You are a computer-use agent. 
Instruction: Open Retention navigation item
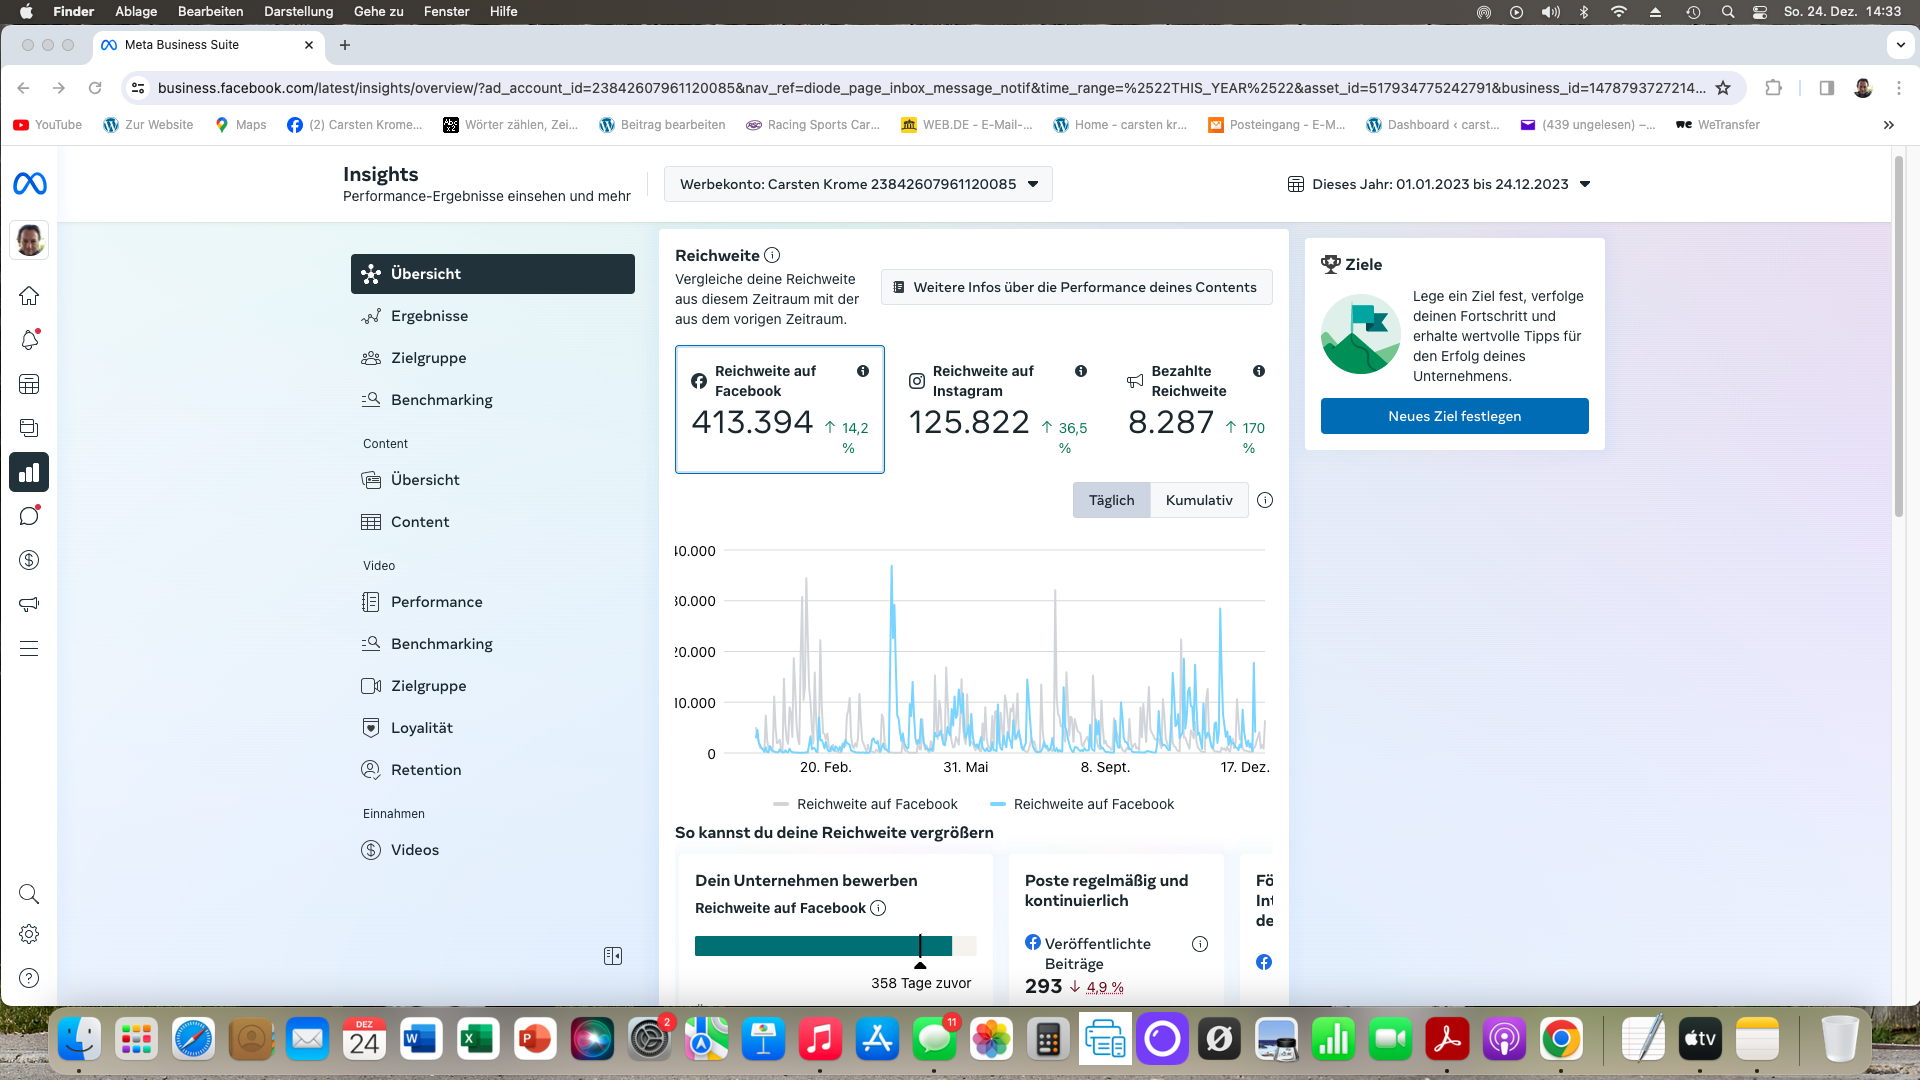[493, 770]
